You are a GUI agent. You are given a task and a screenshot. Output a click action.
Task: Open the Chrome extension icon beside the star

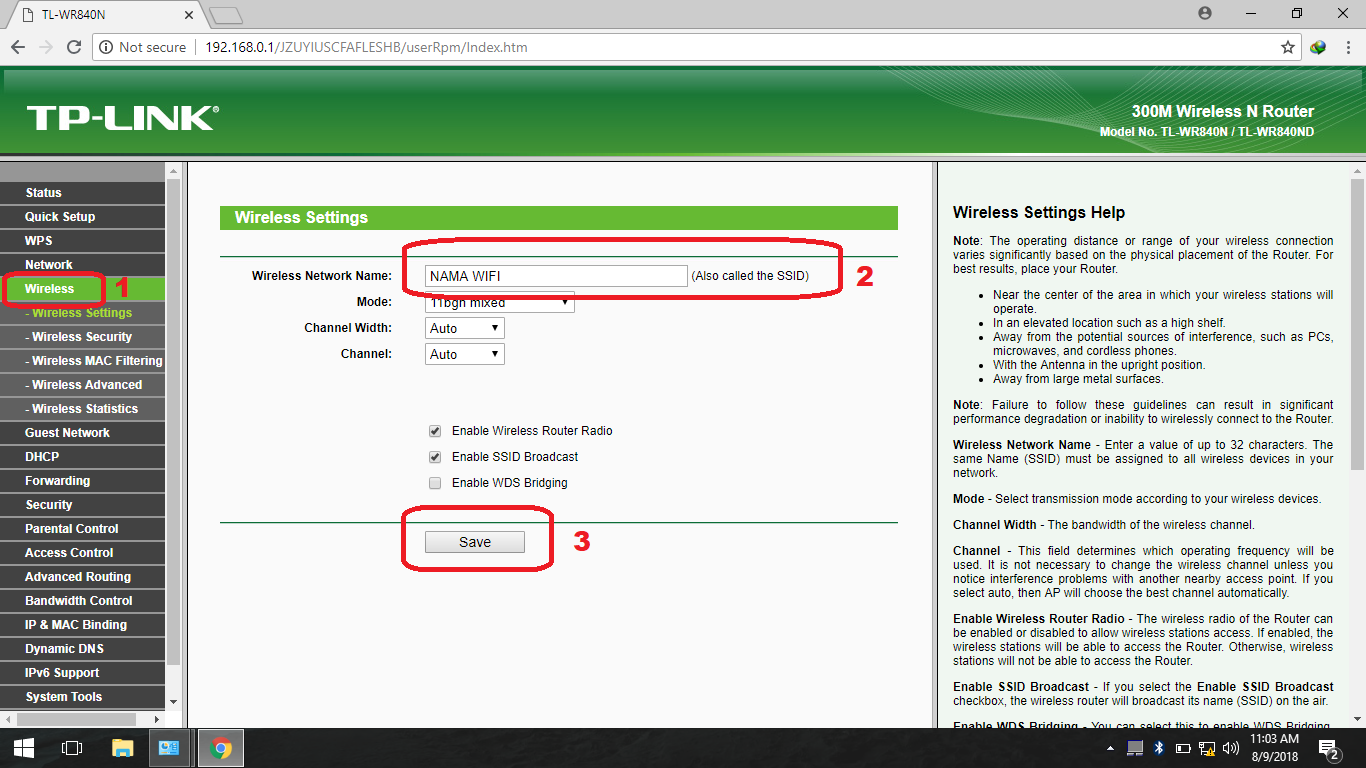point(1318,47)
